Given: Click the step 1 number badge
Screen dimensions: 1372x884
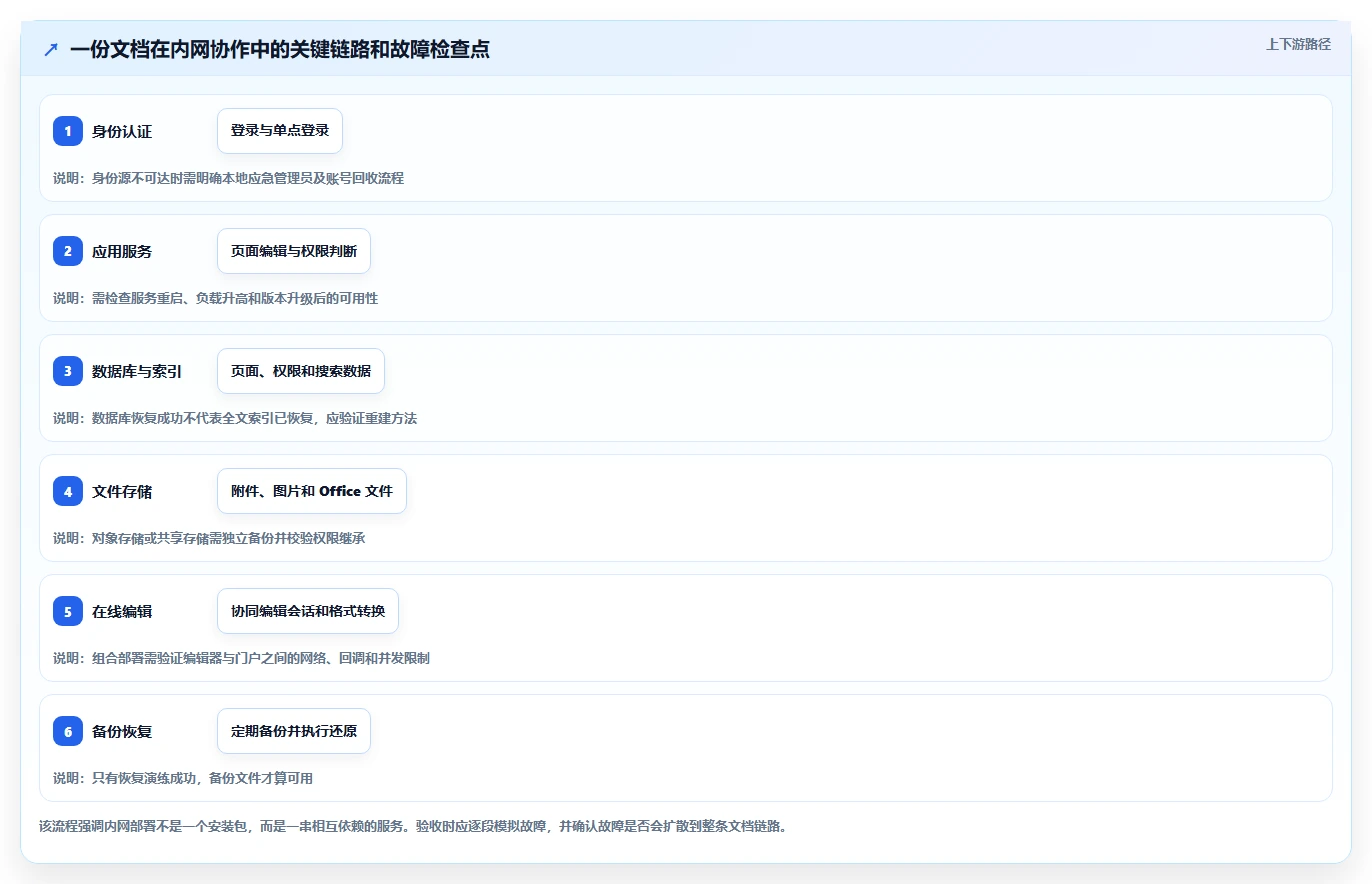Looking at the screenshot, I should [68, 131].
